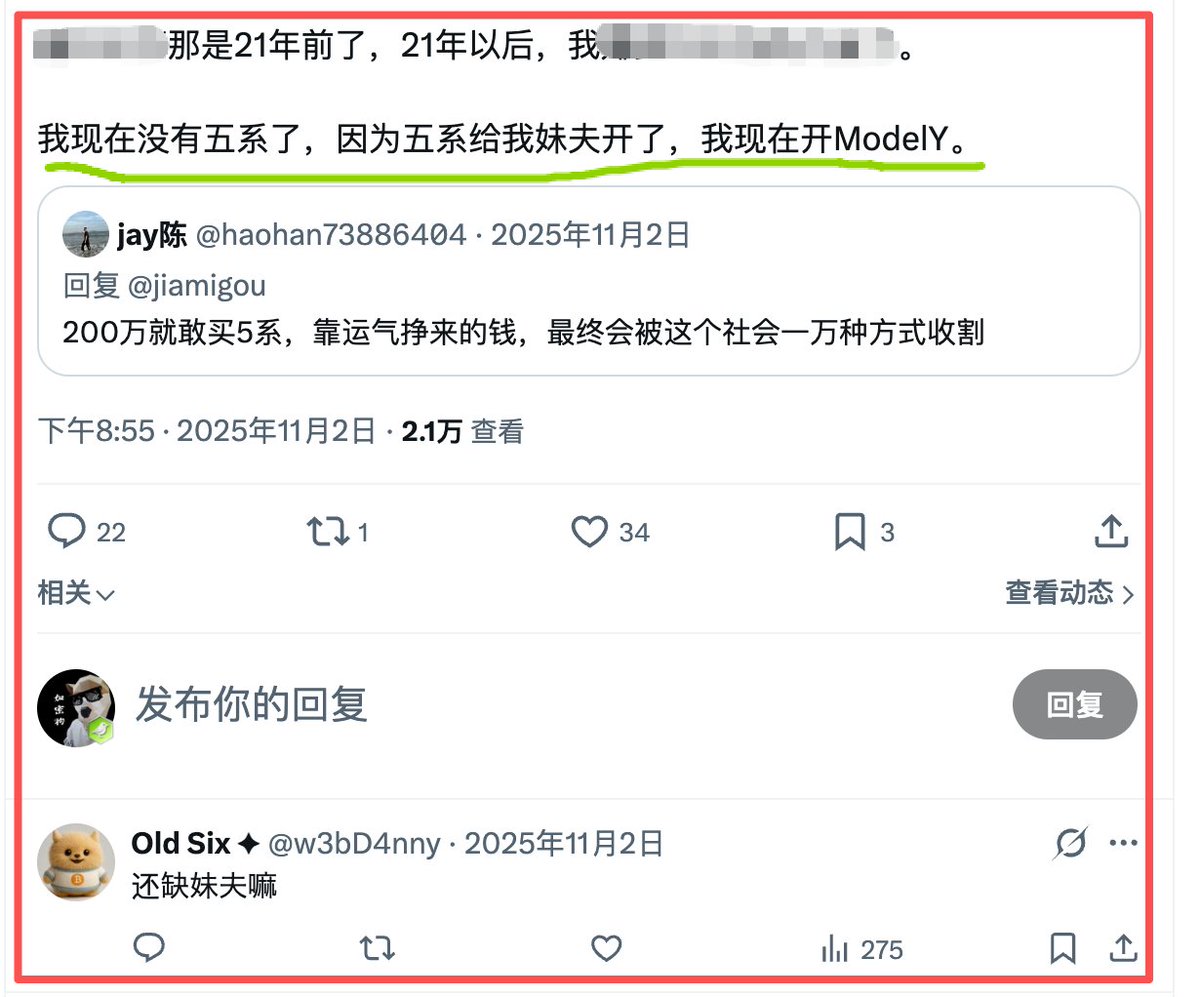
Task: Open Grok icon on Old Six reply
Action: [x=1070, y=844]
